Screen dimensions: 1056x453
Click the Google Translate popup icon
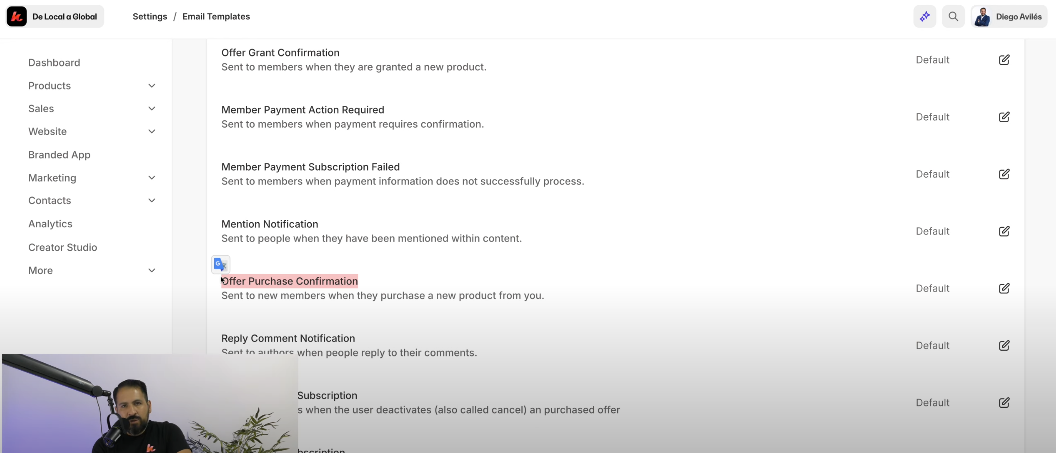pyautogui.click(x=221, y=264)
